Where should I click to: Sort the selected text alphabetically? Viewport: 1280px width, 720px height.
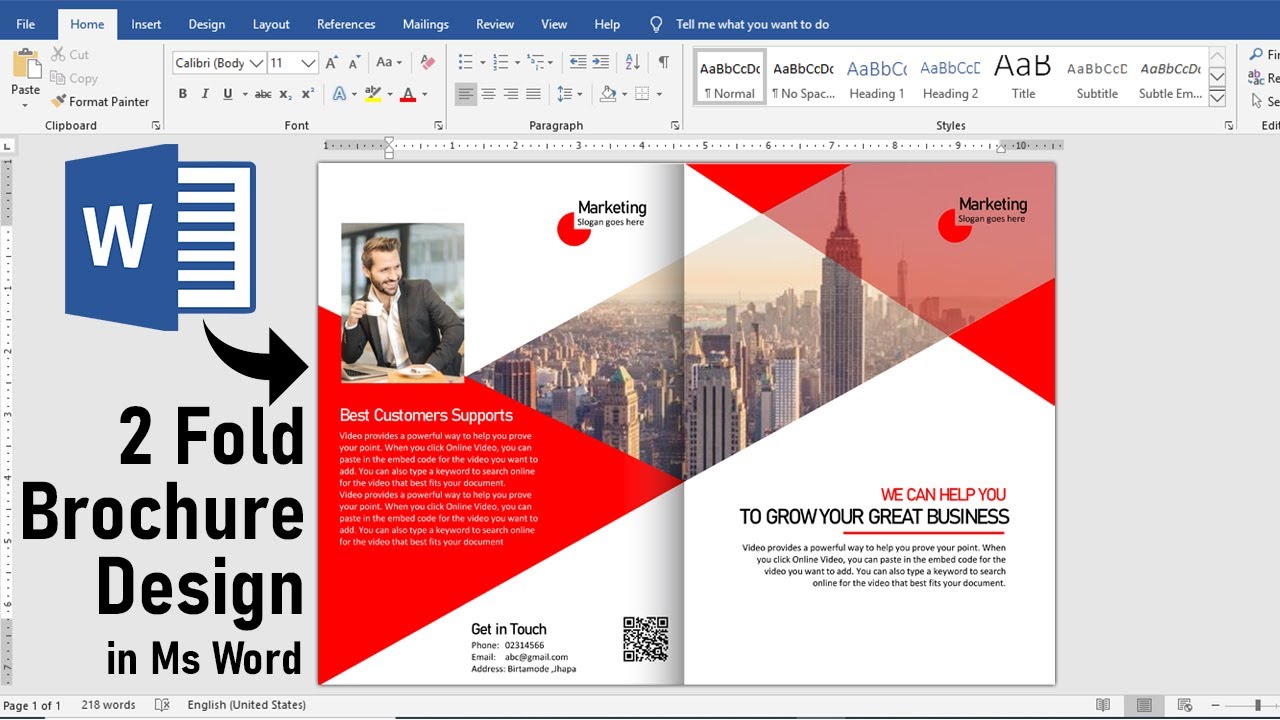[632, 63]
